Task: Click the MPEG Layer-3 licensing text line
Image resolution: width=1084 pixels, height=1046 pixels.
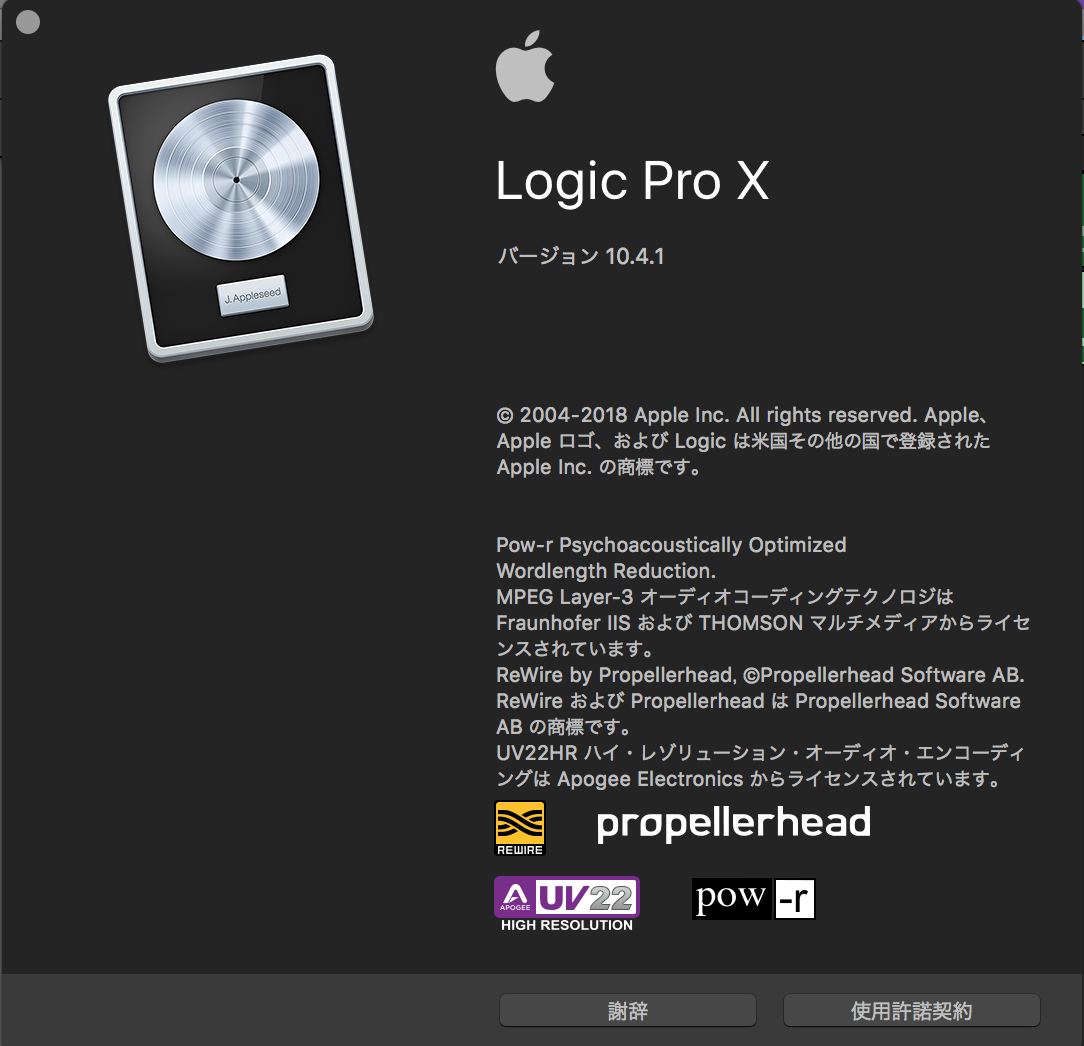Action: tap(725, 597)
